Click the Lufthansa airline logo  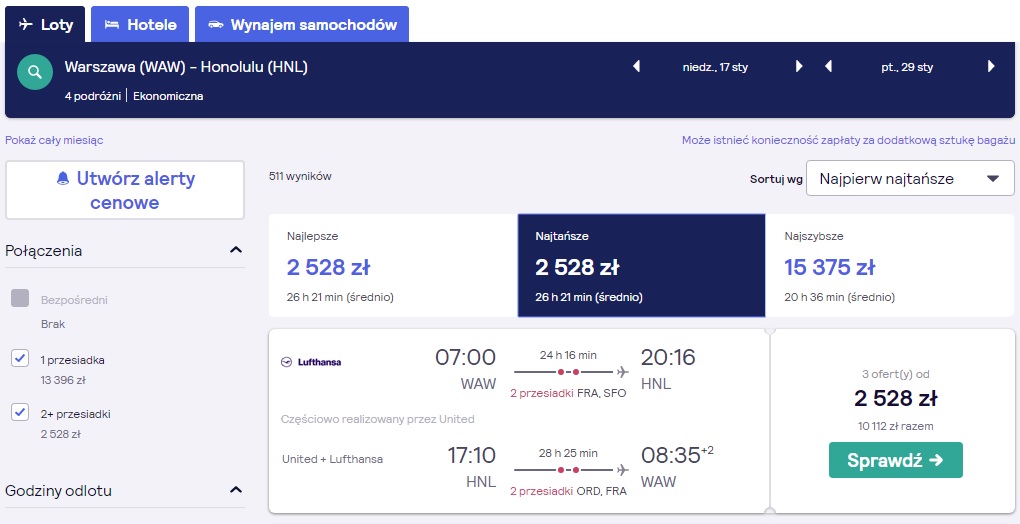(x=311, y=362)
